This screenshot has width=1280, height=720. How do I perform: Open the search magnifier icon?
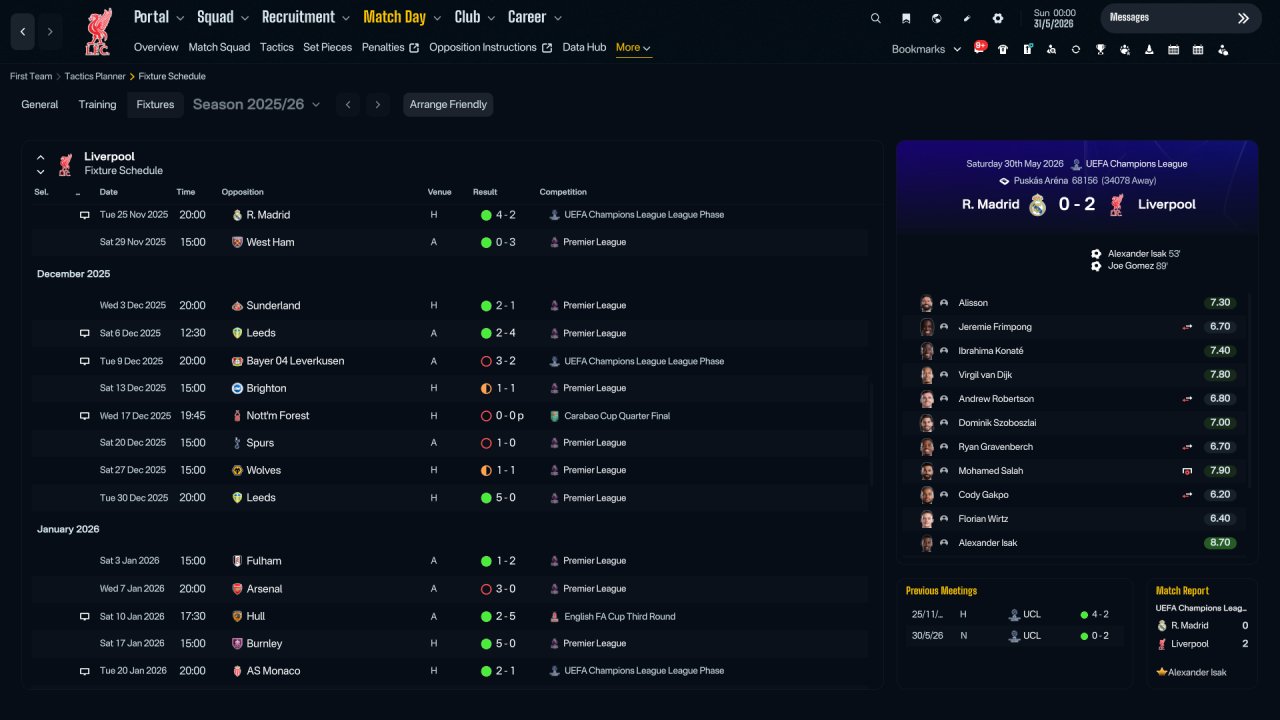click(876, 18)
